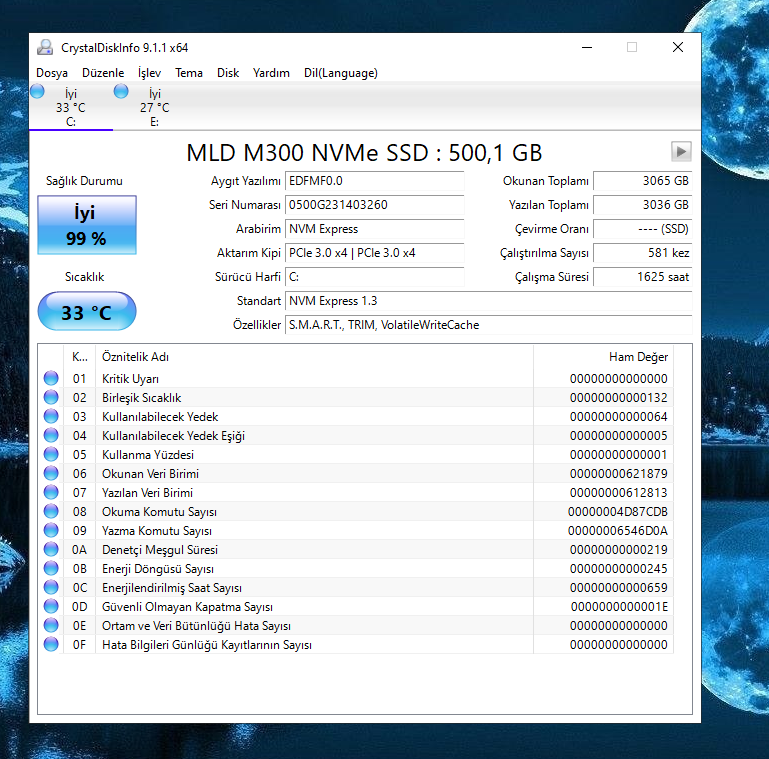Open the Dil(Language) menu
This screenshot has height=759, width=769.
point(340,73)
